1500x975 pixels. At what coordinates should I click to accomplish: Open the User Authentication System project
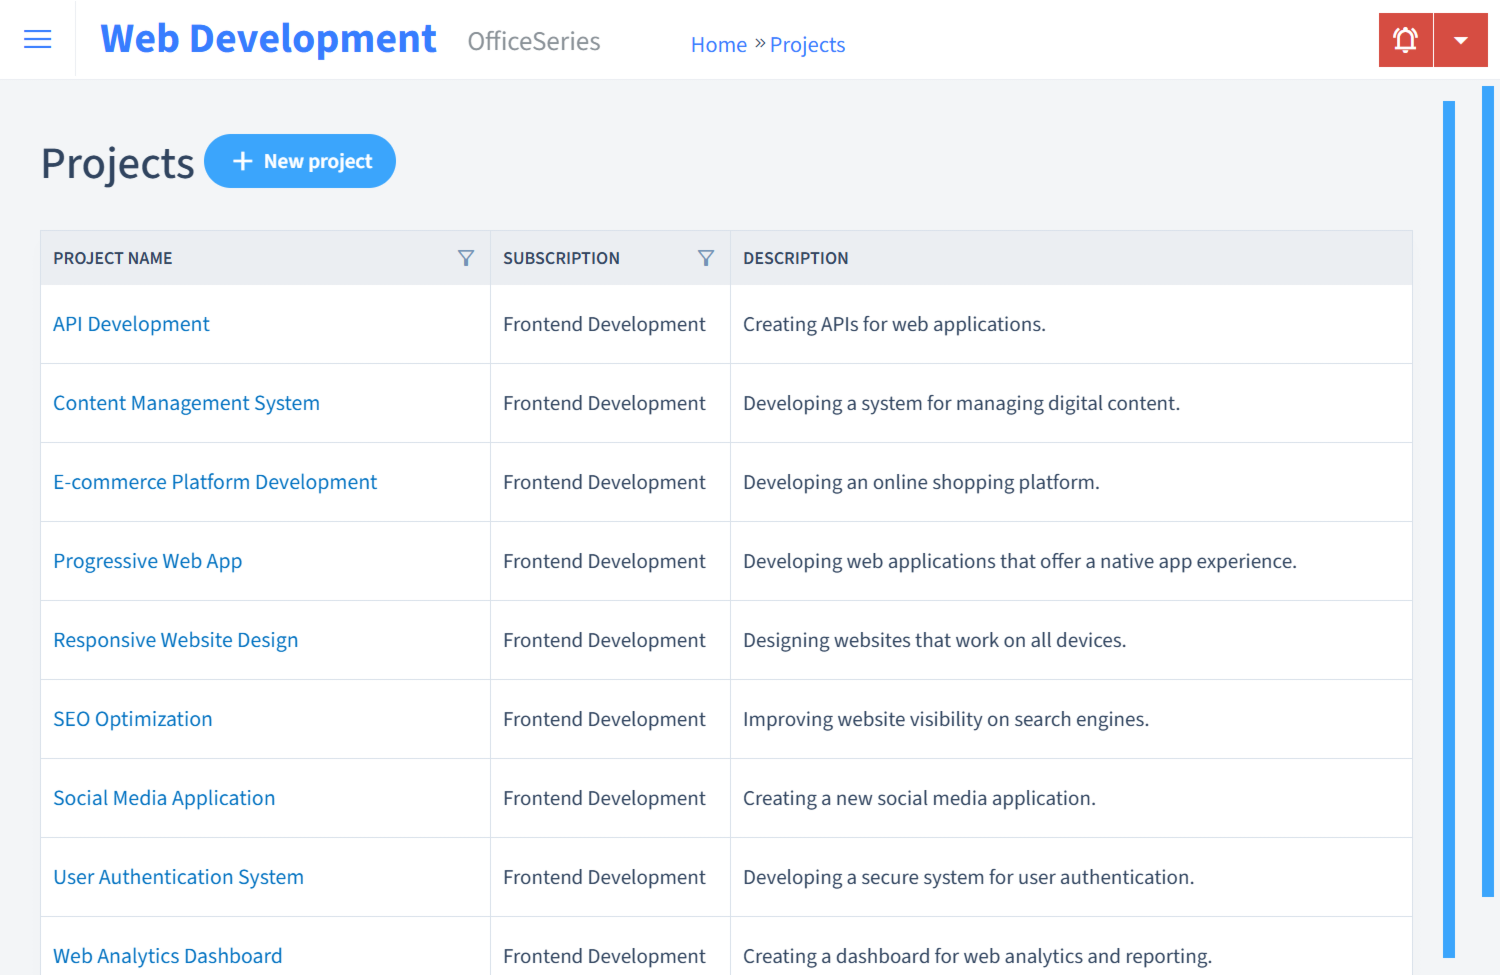pos(178,877)
